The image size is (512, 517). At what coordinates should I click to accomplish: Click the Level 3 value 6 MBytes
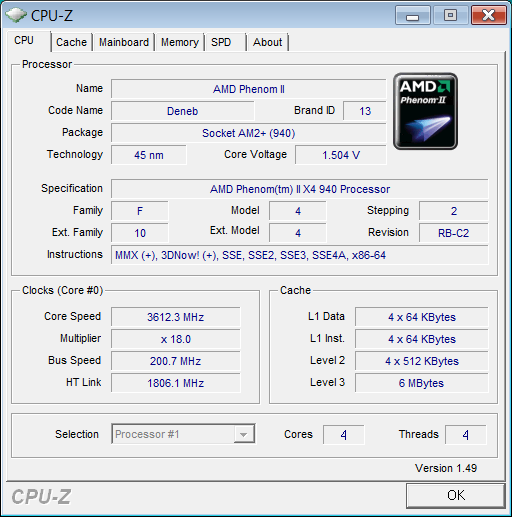click(422, 383)
